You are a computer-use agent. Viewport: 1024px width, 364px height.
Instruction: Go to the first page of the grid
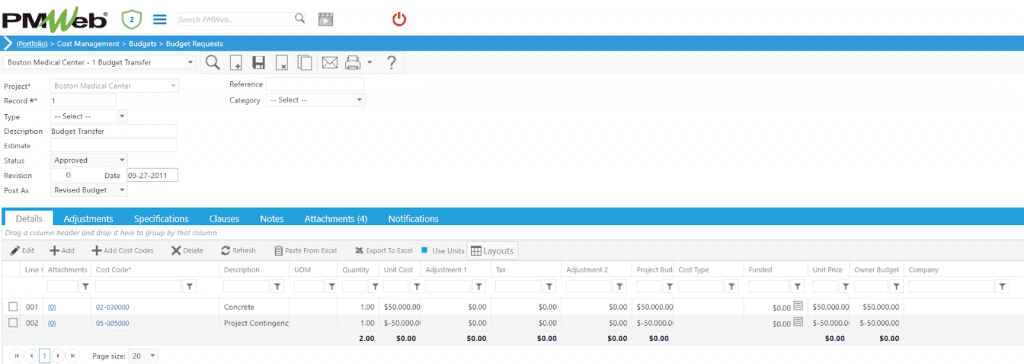[x=16, y=356]
